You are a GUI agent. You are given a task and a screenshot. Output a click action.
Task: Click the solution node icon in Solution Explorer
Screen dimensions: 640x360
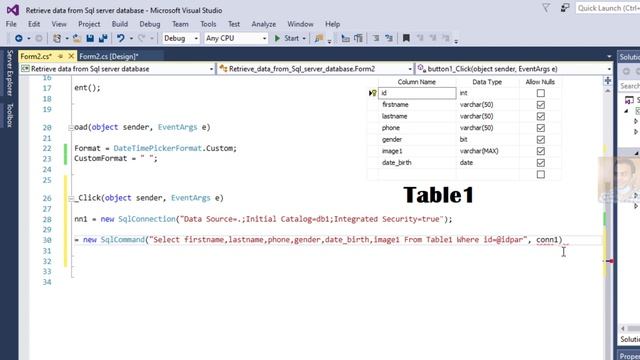[x=629, y=100]
